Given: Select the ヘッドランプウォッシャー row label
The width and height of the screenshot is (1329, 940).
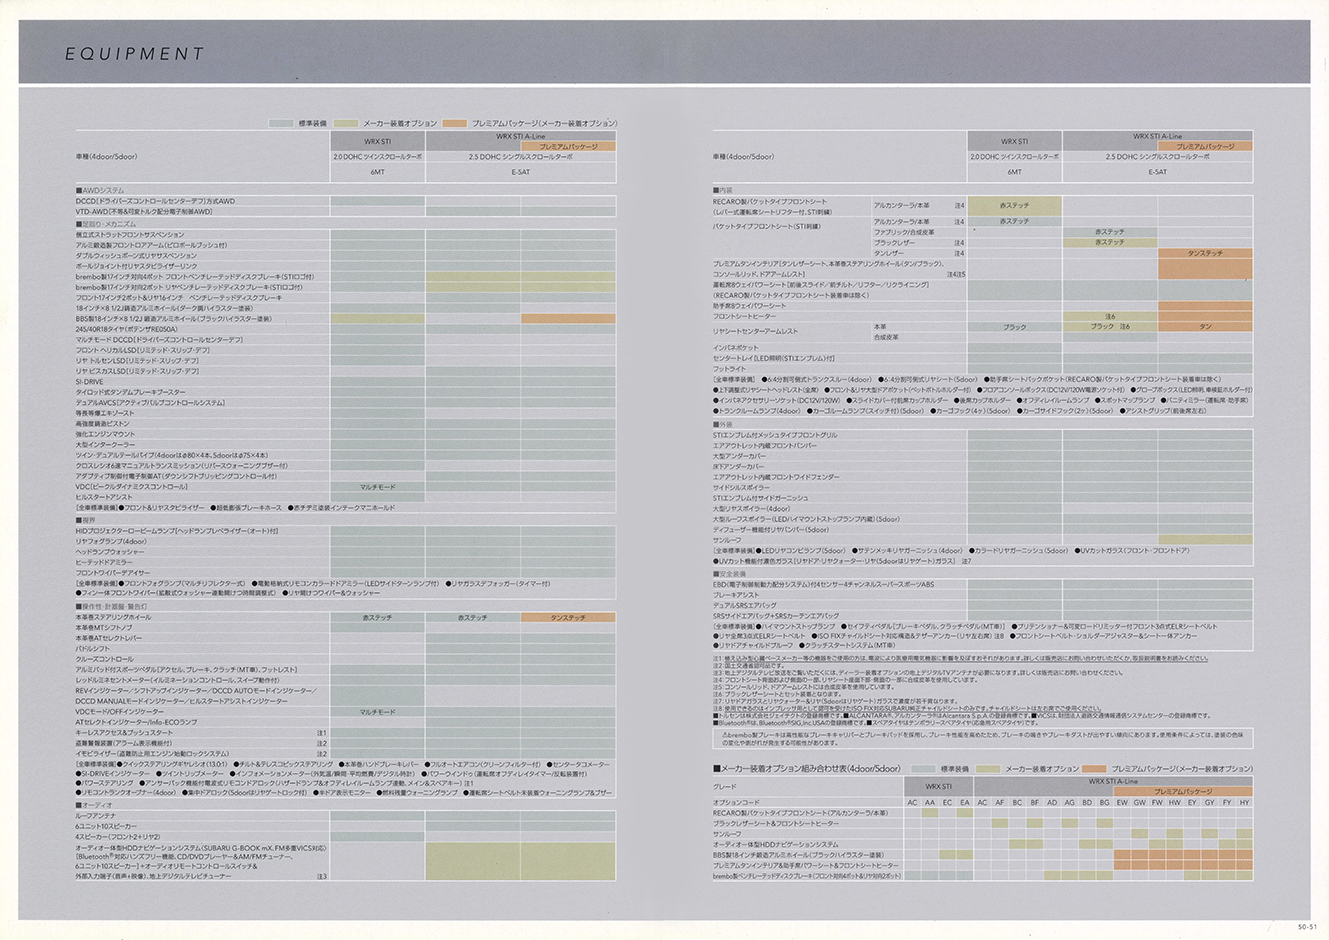Looking at the screenshot, I should click(109, 552).
